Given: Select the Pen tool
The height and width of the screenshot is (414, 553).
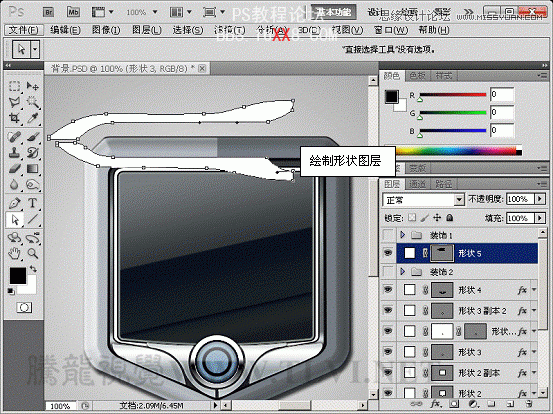Looking at the screenshot, I should tap(14, 203).
